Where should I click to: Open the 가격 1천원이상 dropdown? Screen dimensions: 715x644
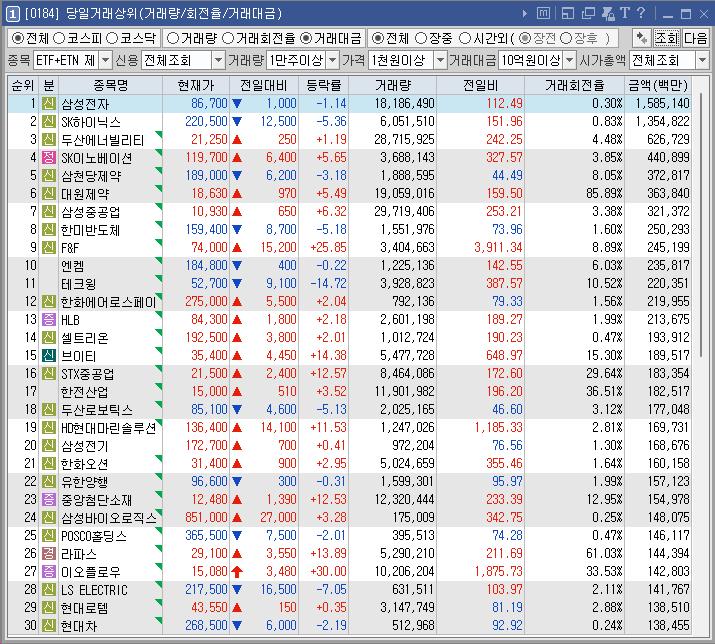[x=440, y=60]
